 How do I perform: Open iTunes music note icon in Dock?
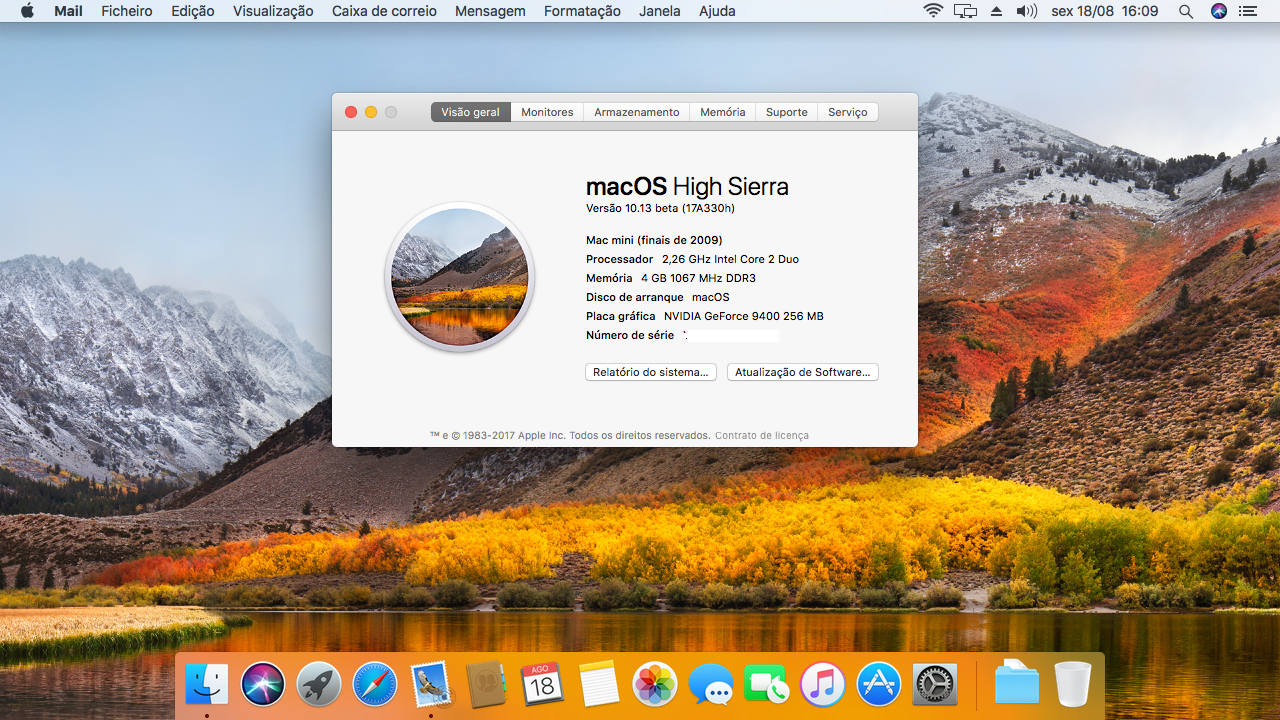click(823, 685)
